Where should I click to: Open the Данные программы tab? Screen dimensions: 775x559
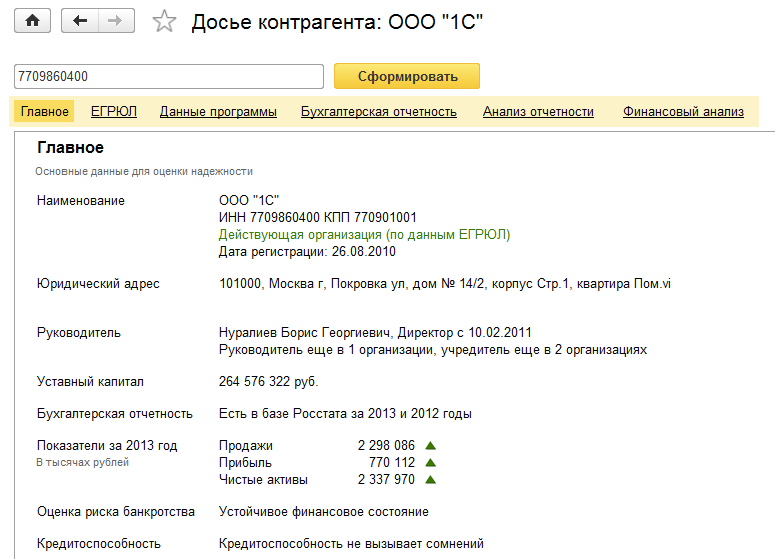(218, 111)
